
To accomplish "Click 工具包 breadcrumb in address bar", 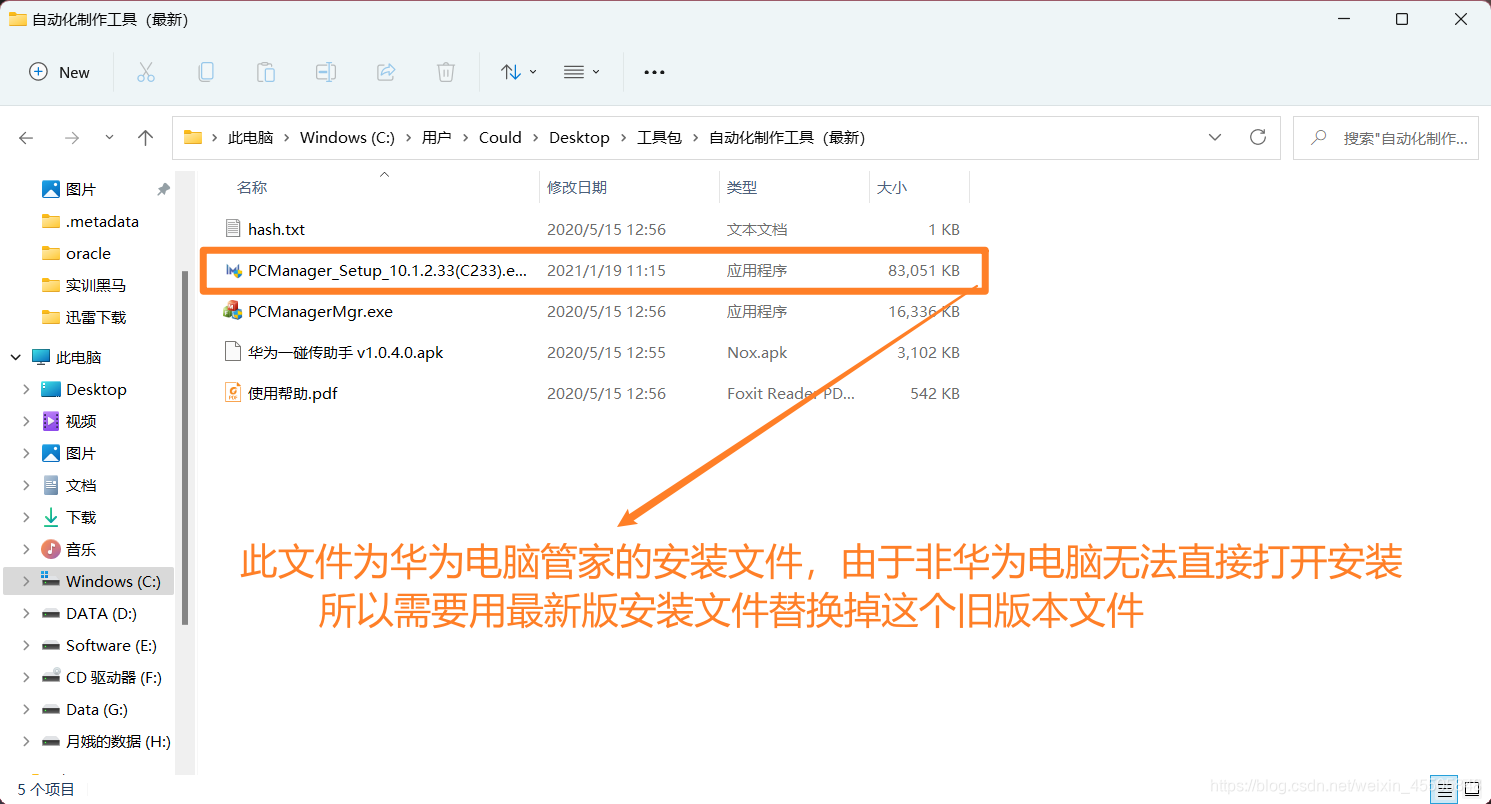I will pyautogui.click(x=659, y=138).
